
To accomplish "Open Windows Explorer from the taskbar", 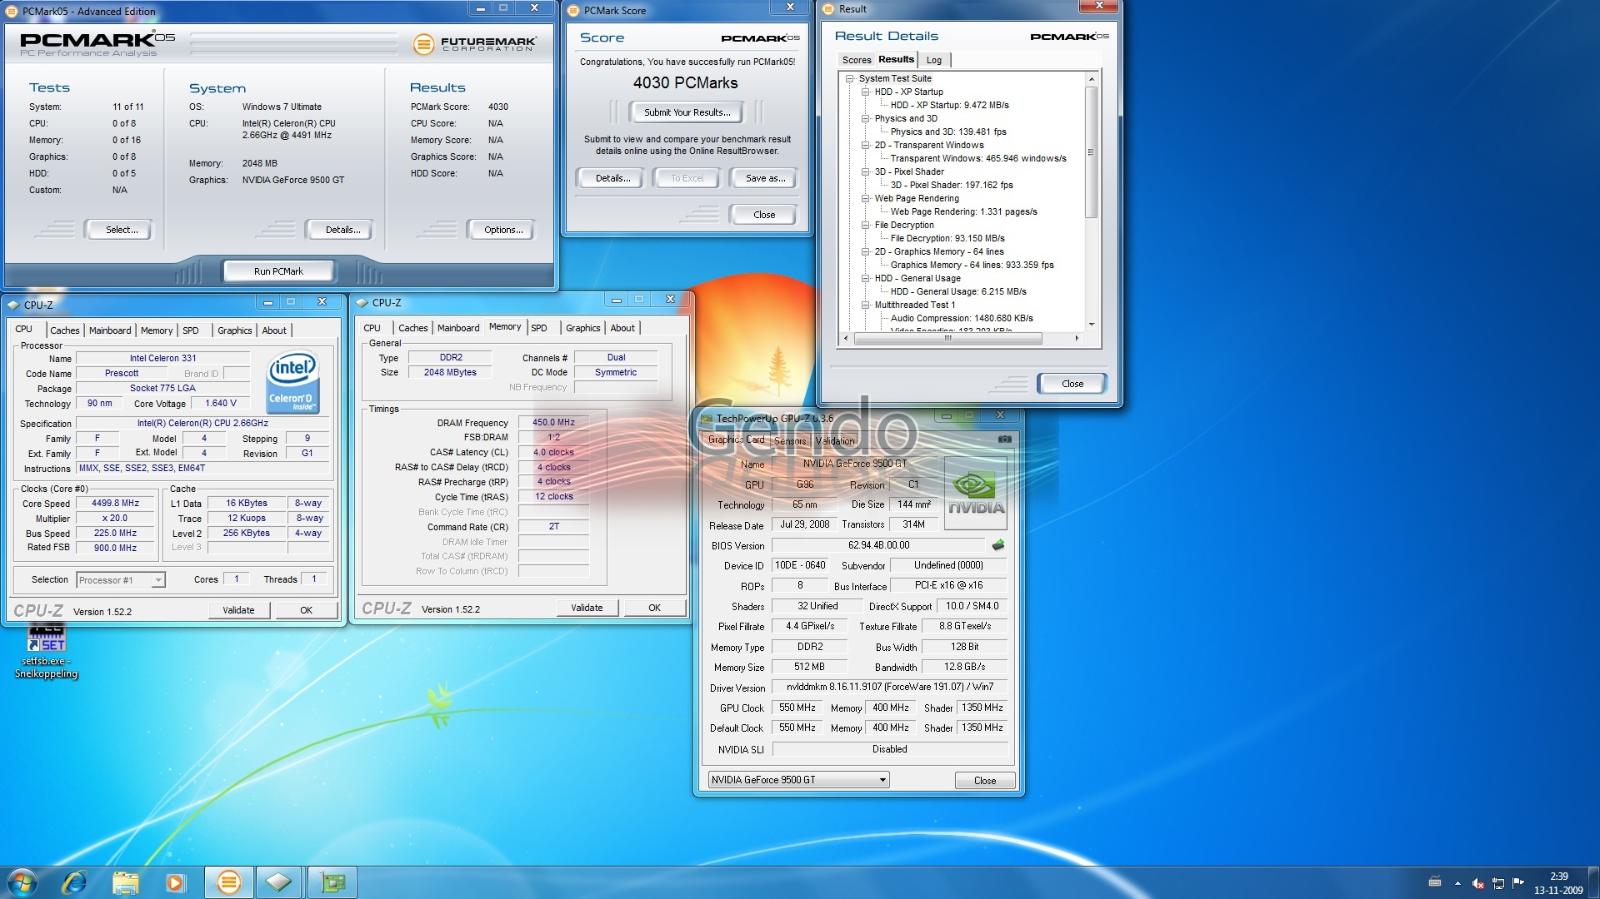I will [125, 882].
